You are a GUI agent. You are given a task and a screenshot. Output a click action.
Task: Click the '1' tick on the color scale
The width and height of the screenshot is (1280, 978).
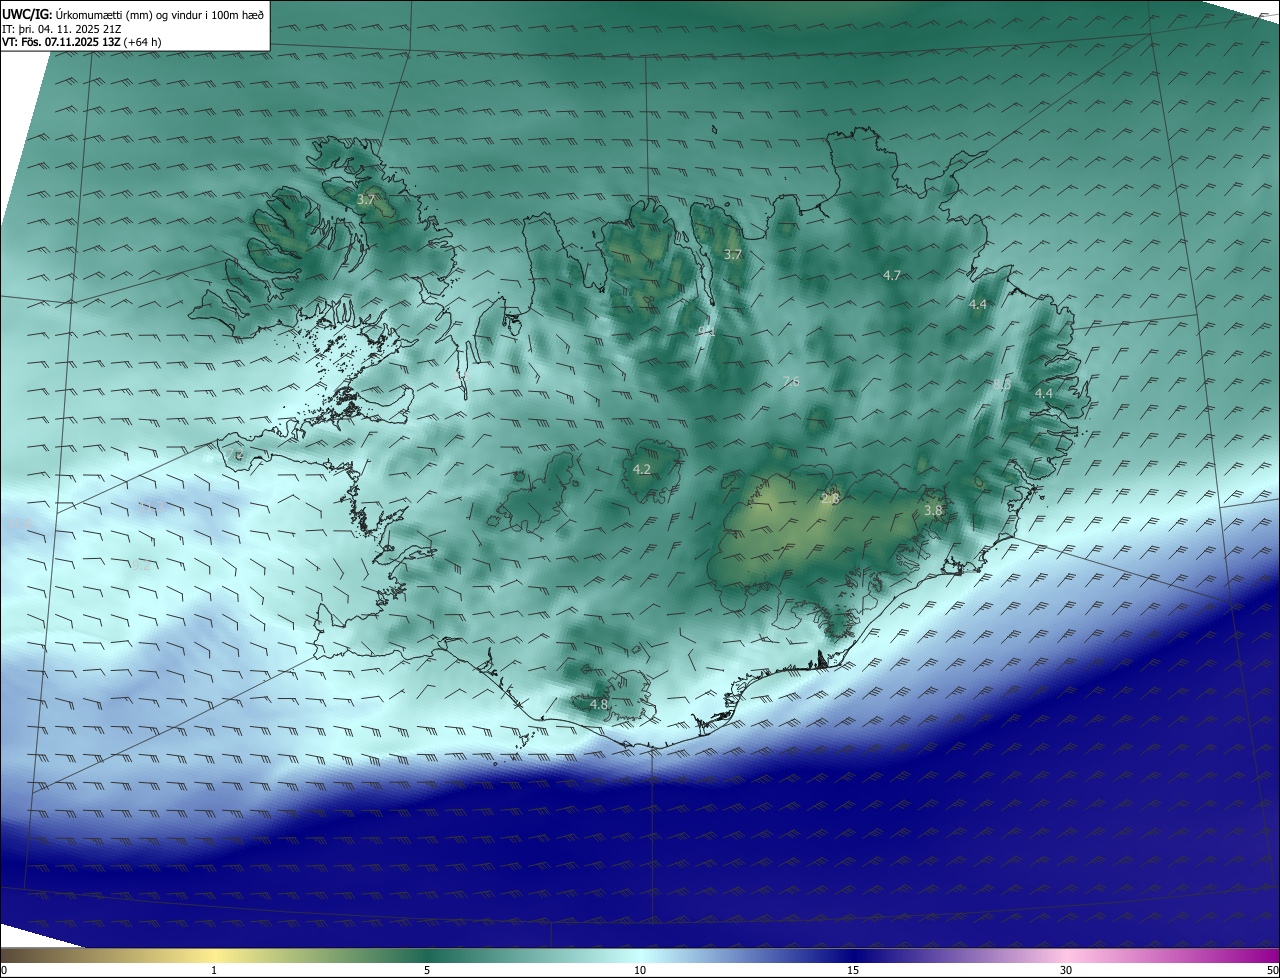pyautogui.click(x=214, y=970)
